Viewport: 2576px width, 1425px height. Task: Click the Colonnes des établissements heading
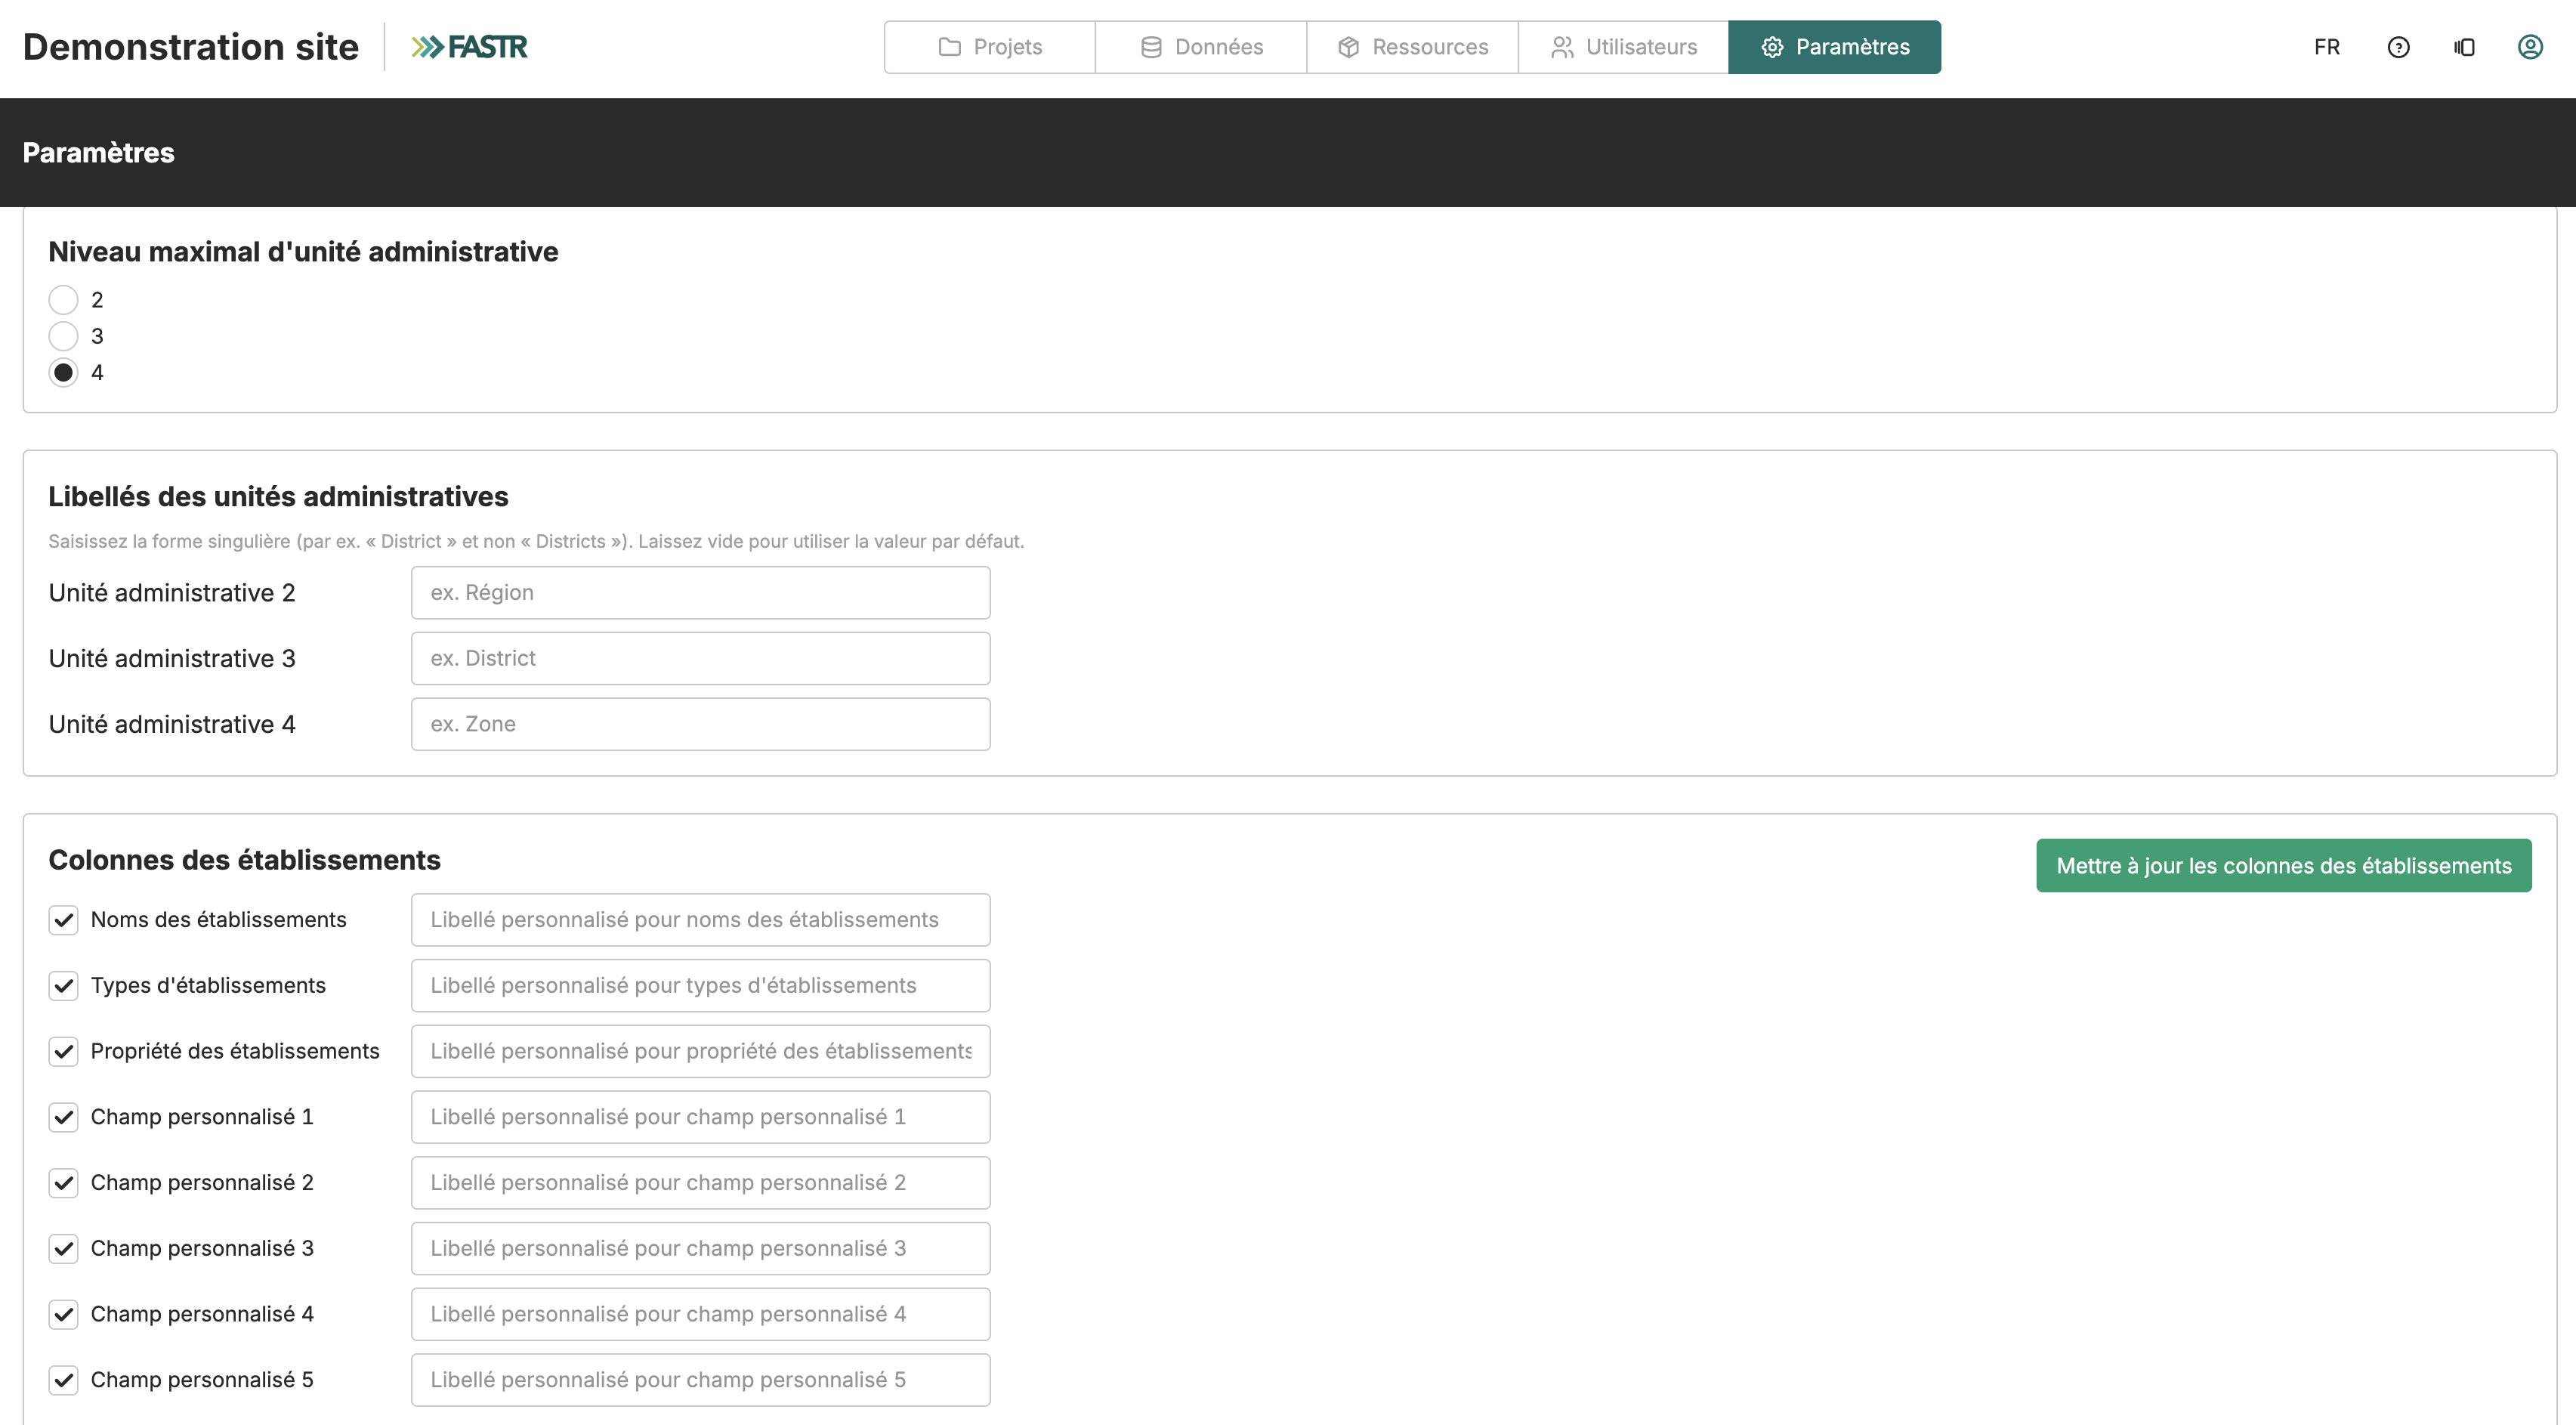click(244, 860)
